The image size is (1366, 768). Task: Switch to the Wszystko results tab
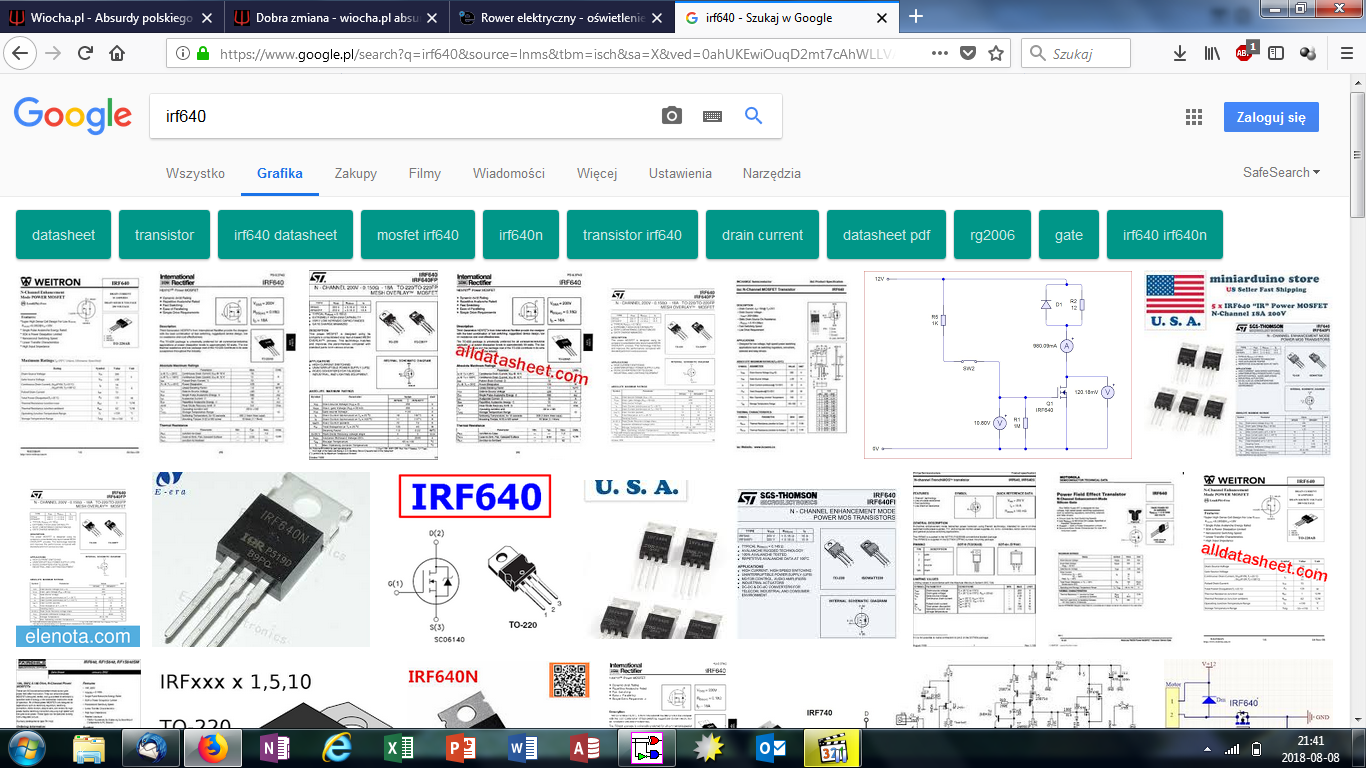point(195,173)
